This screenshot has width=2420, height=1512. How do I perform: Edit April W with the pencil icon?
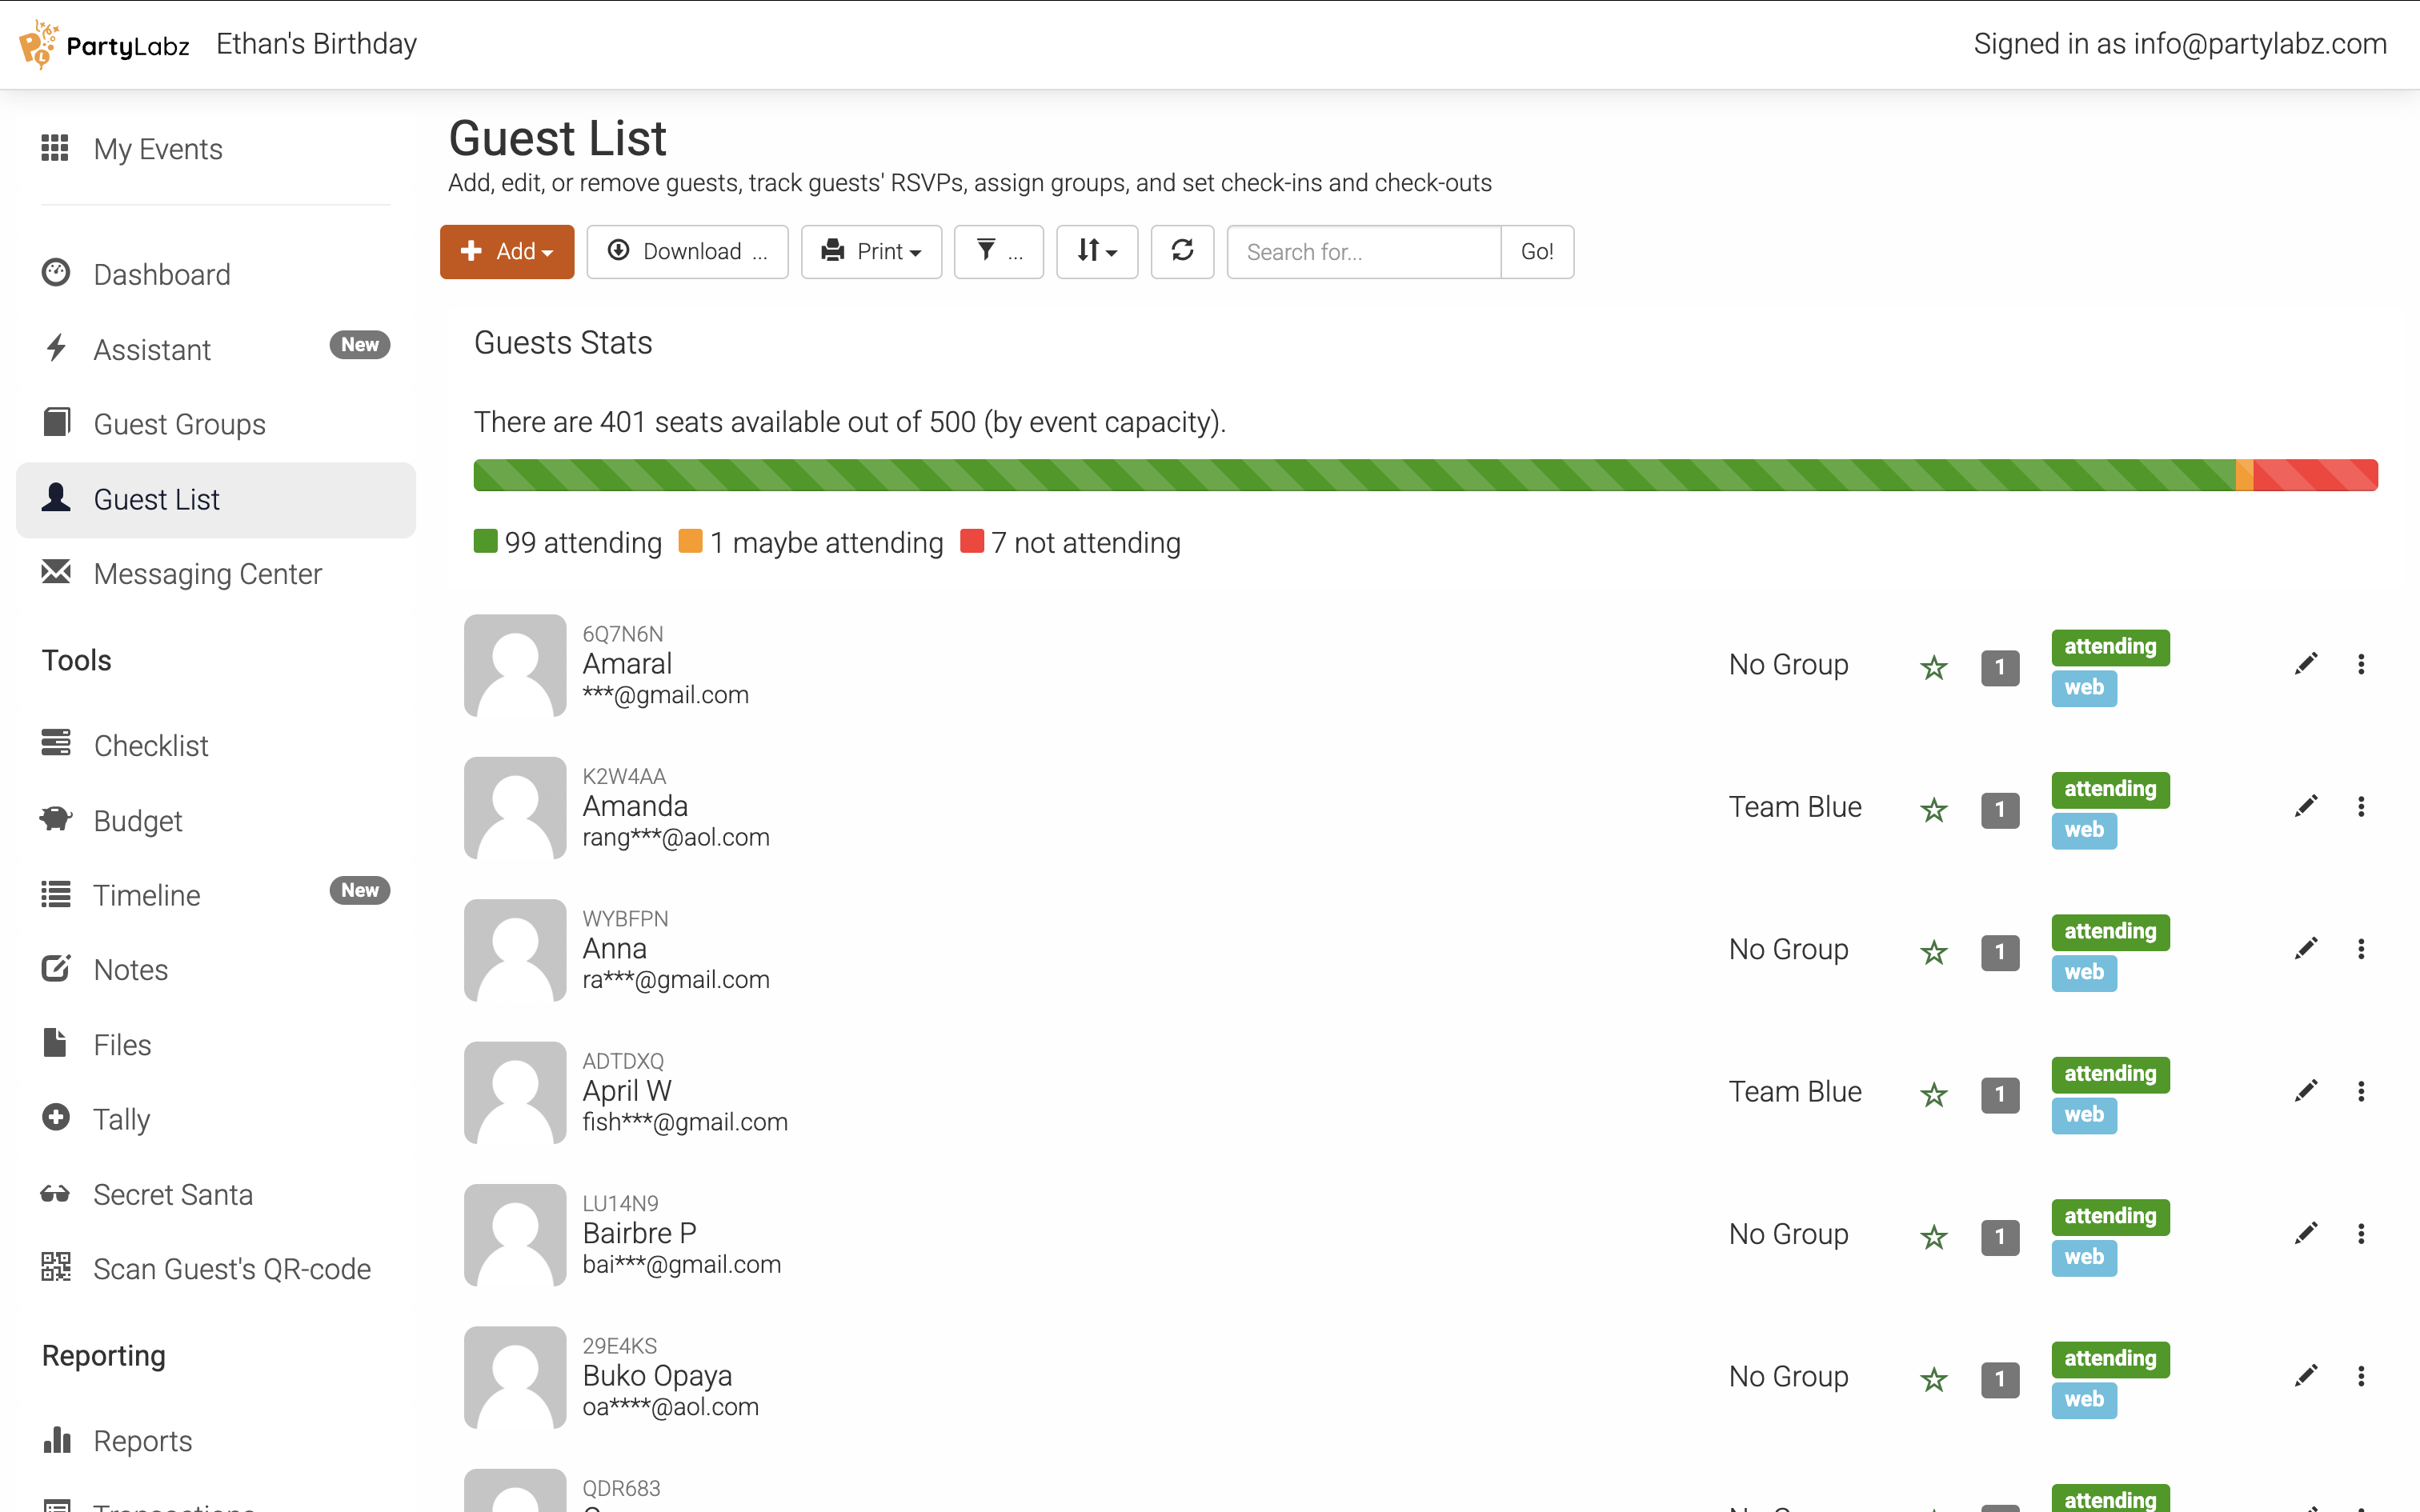[x=2306, y=1091]
